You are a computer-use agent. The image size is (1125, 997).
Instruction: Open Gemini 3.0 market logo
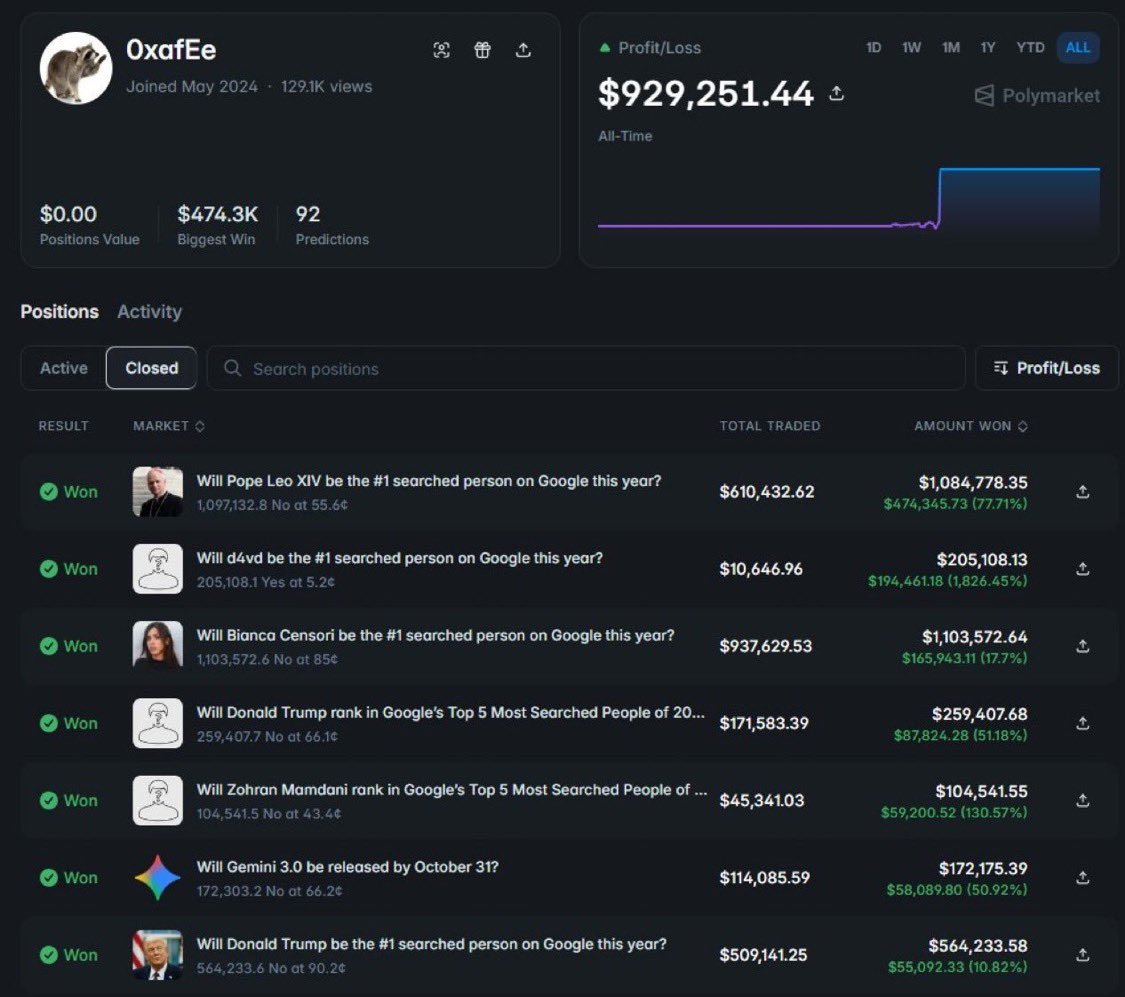158,877
